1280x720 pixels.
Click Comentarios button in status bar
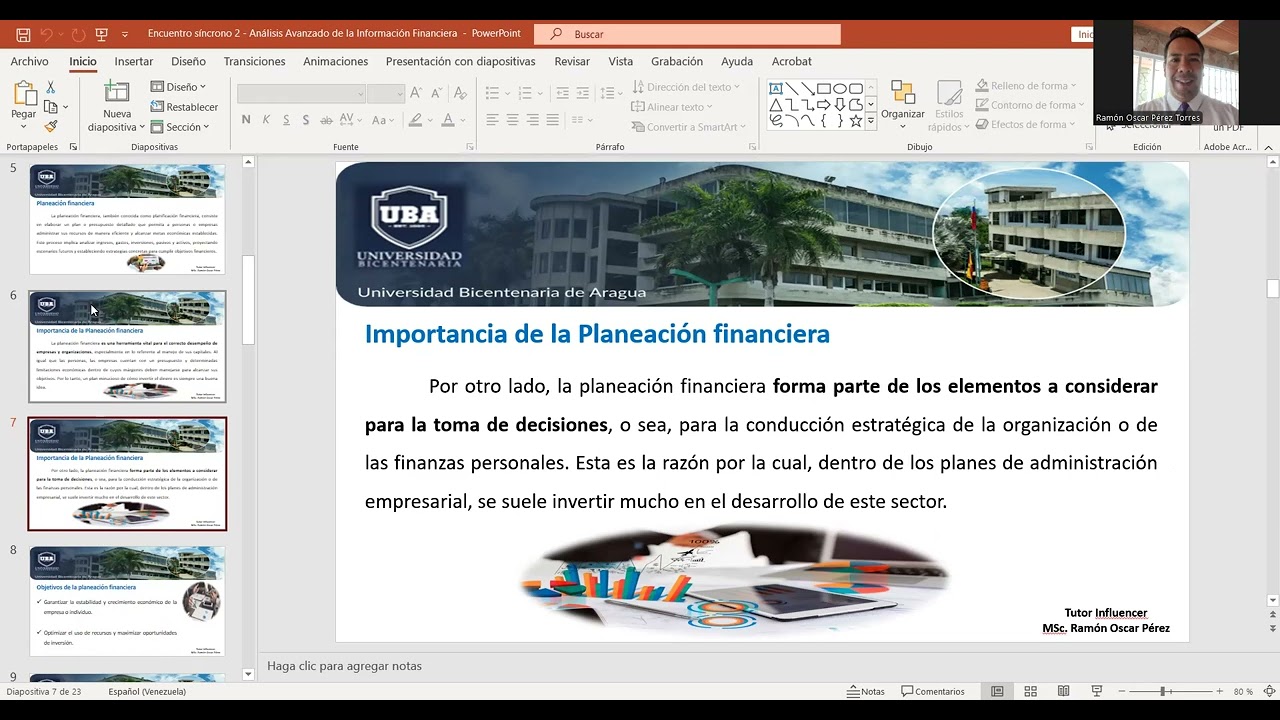point(933,691)
